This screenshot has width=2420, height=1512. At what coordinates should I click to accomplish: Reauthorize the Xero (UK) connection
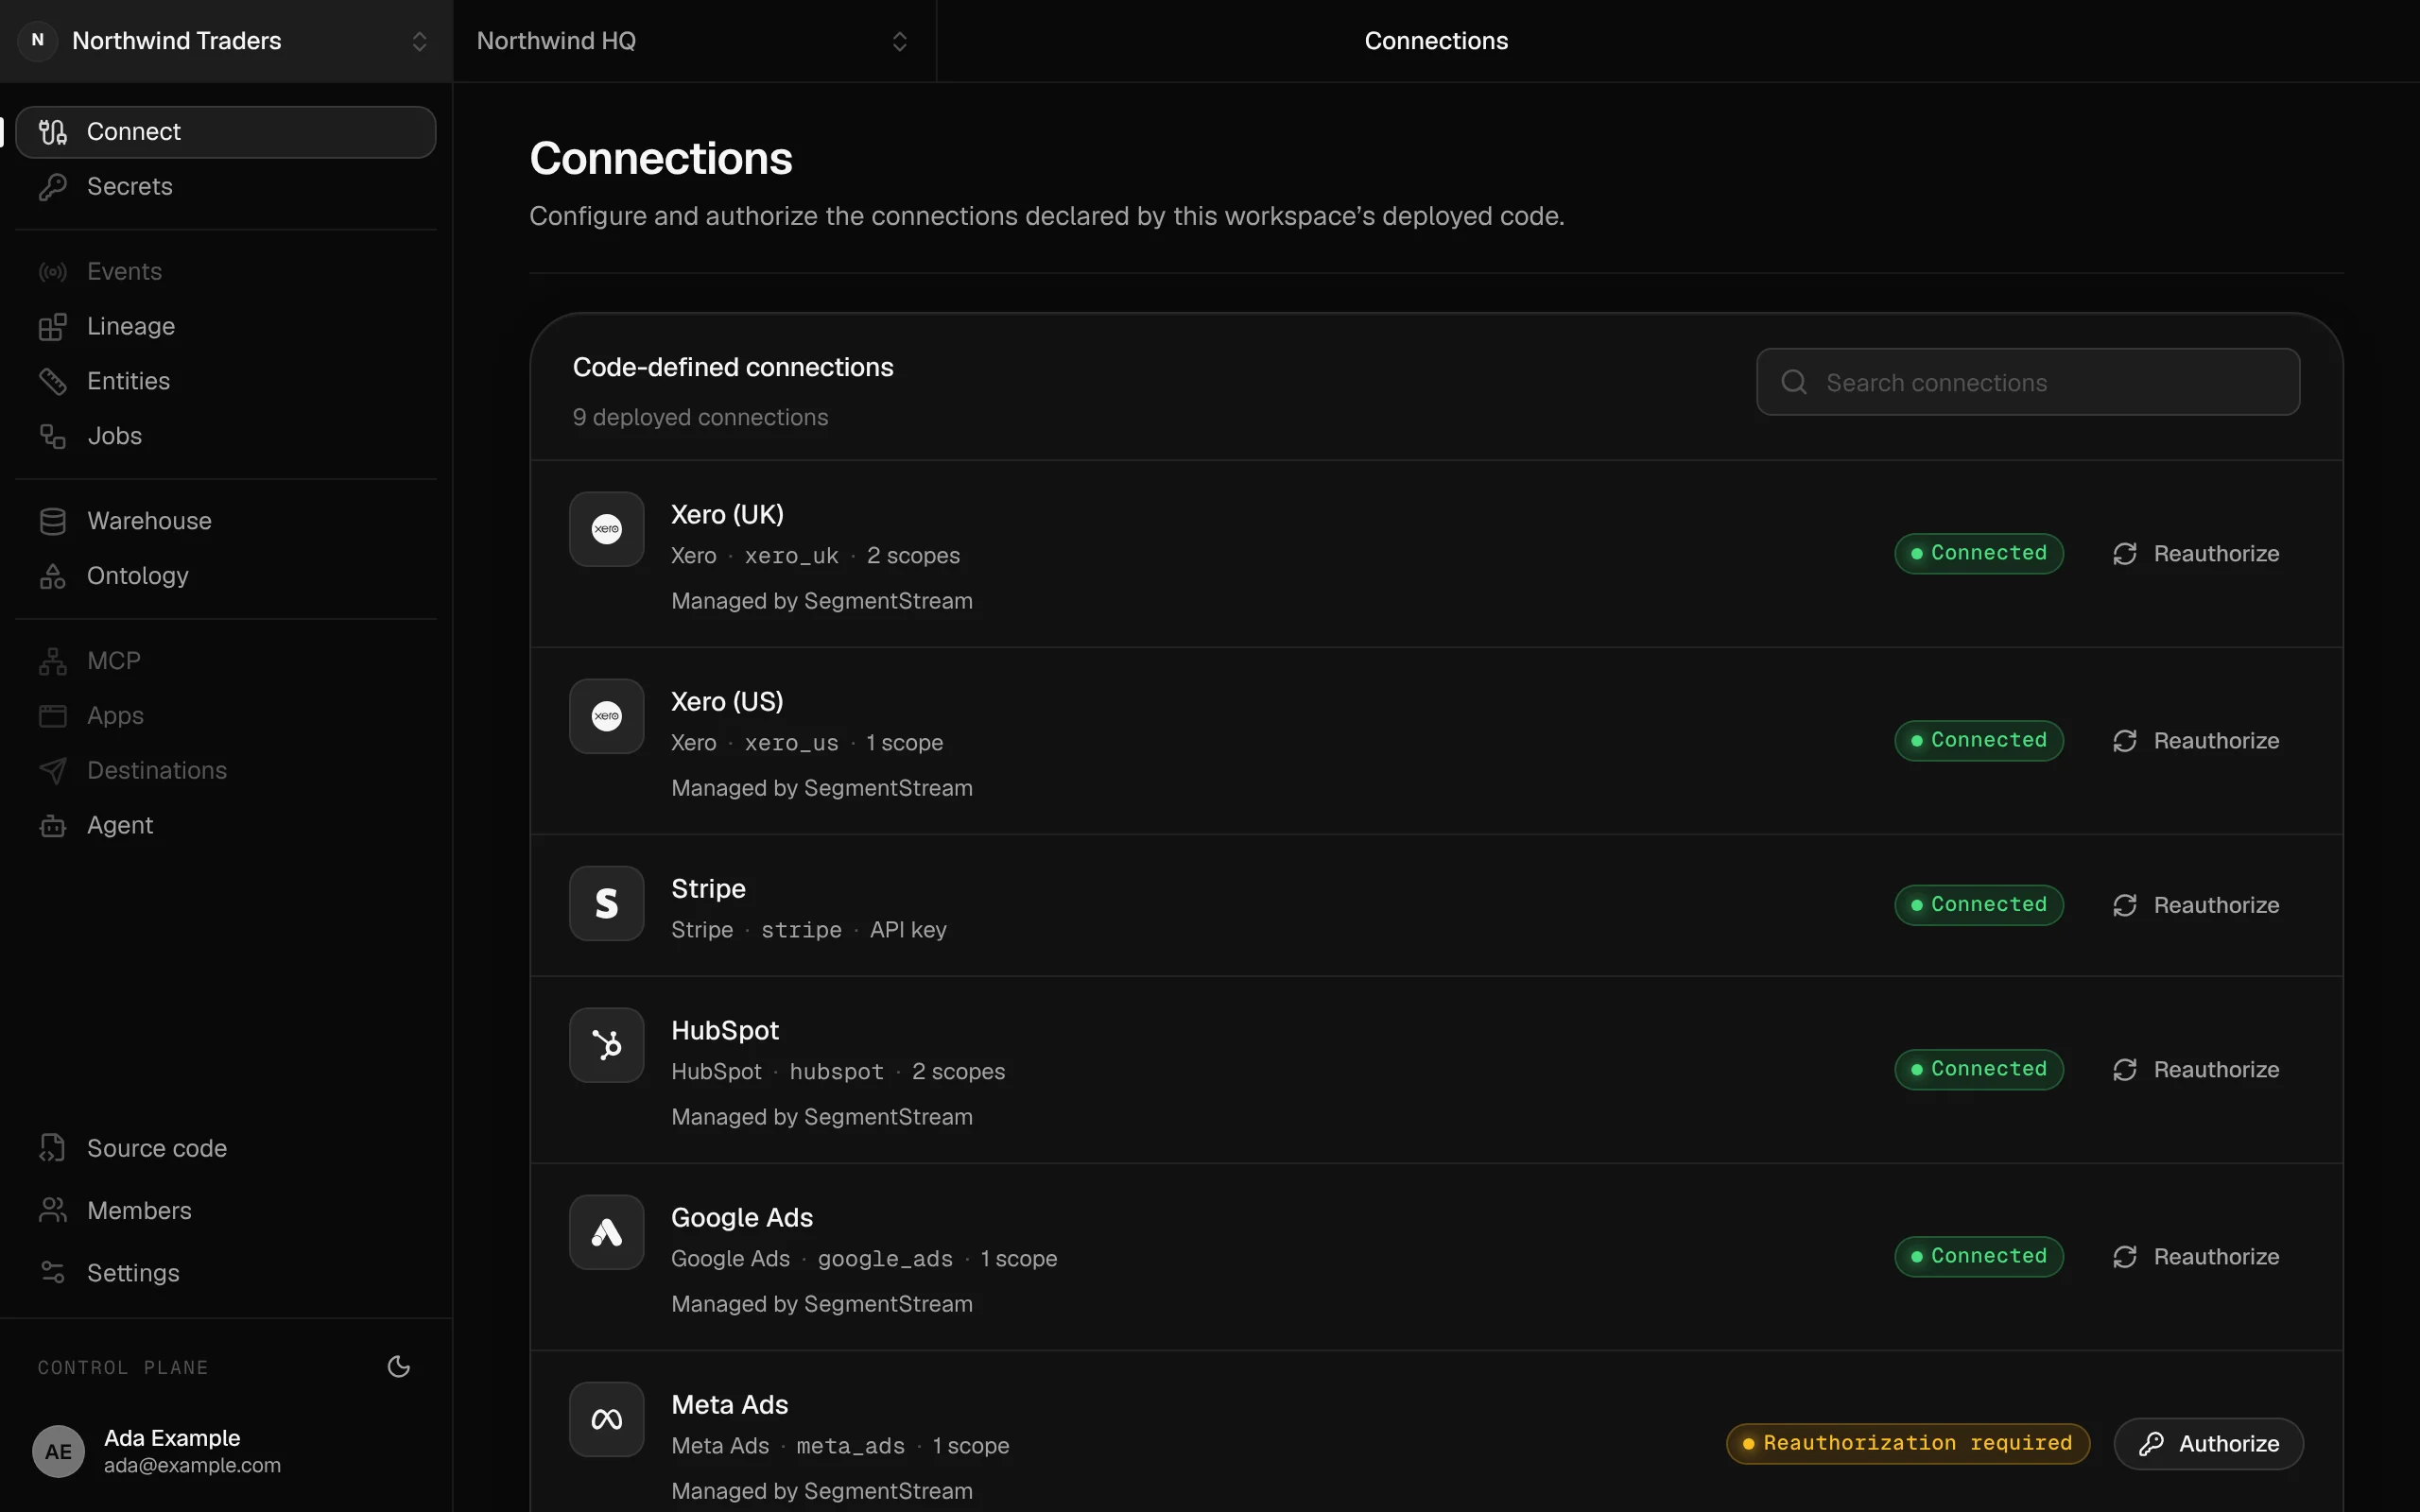coord(2196,554)
